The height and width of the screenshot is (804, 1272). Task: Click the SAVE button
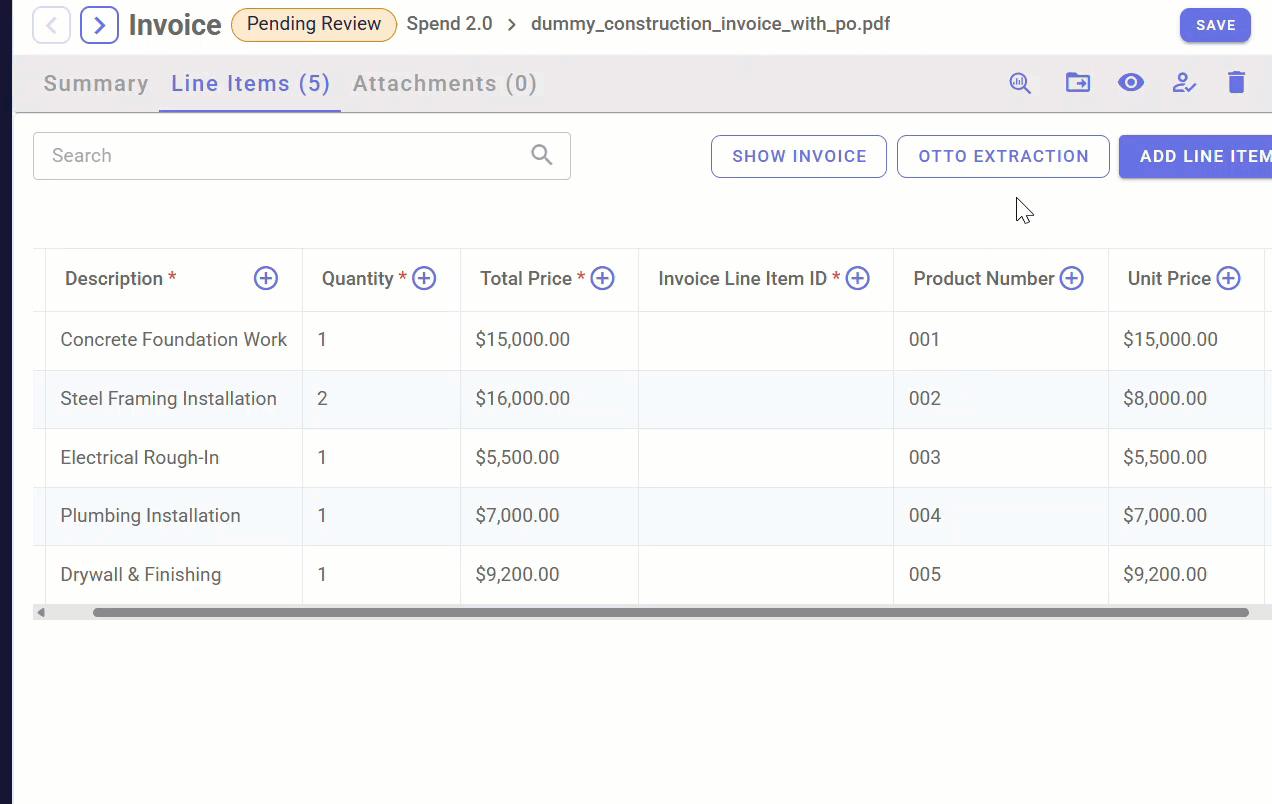1215,25
